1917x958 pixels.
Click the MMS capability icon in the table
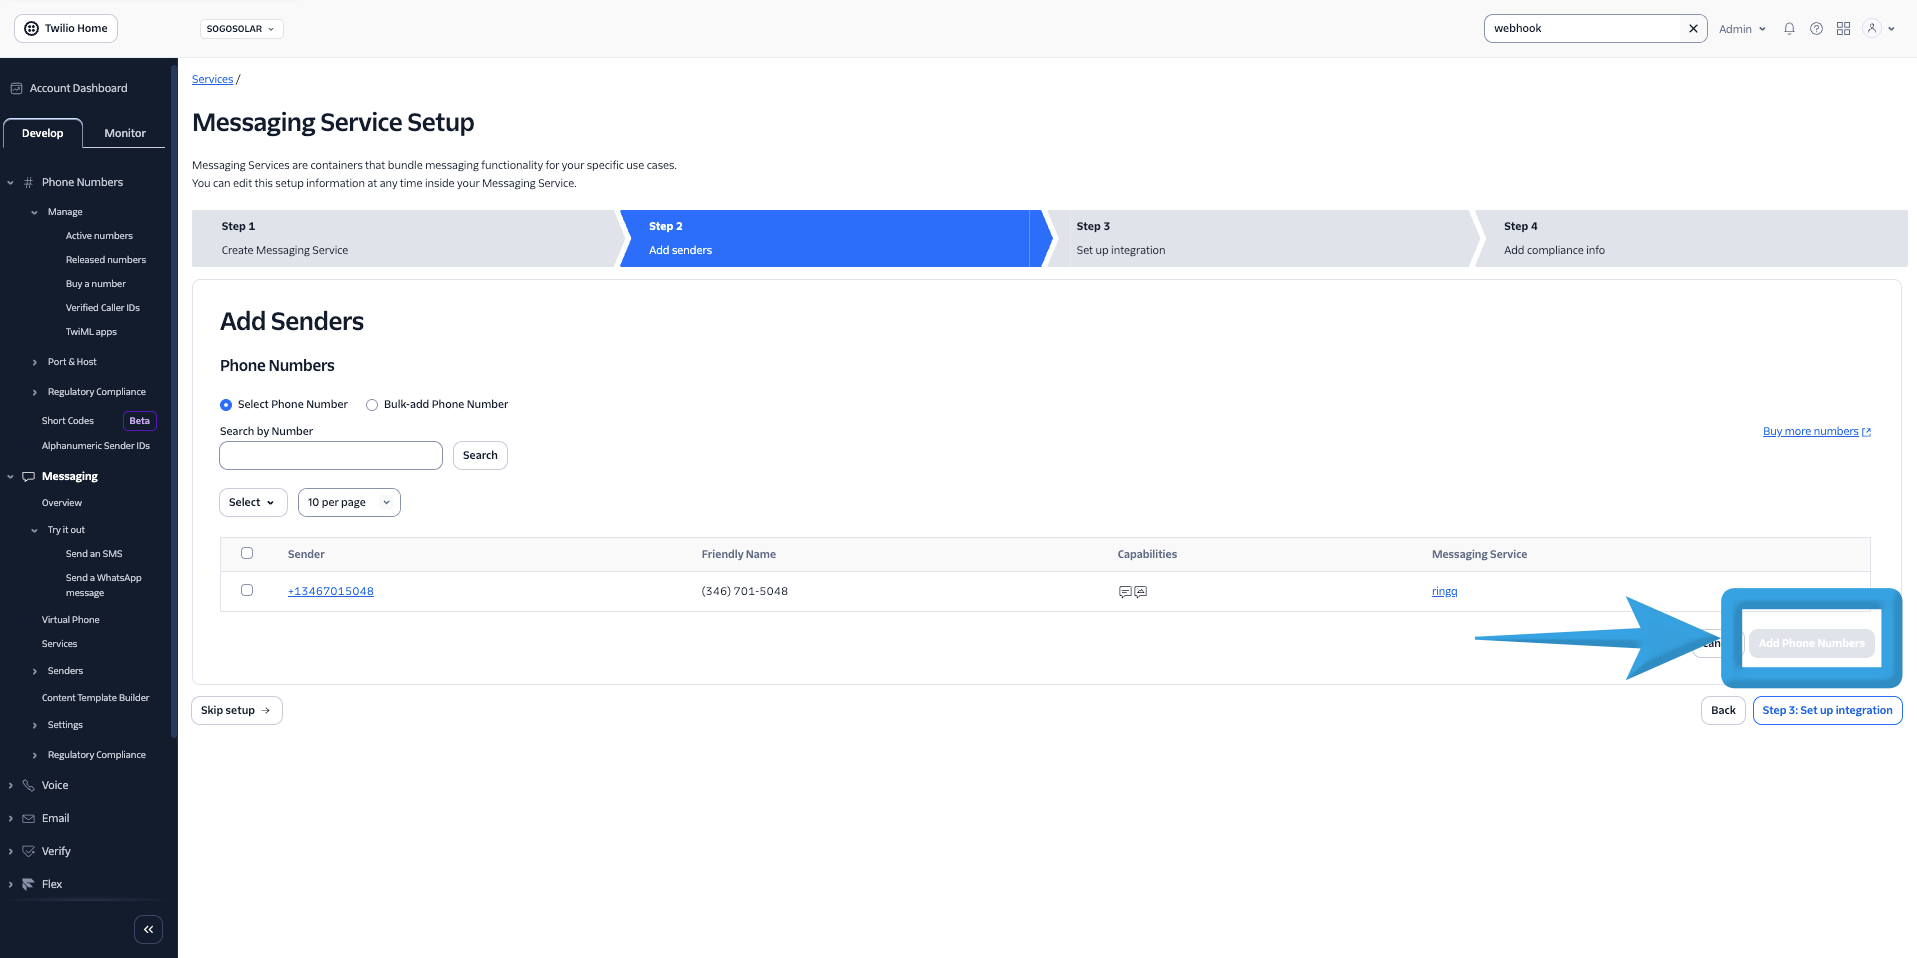coord(1142,591)
